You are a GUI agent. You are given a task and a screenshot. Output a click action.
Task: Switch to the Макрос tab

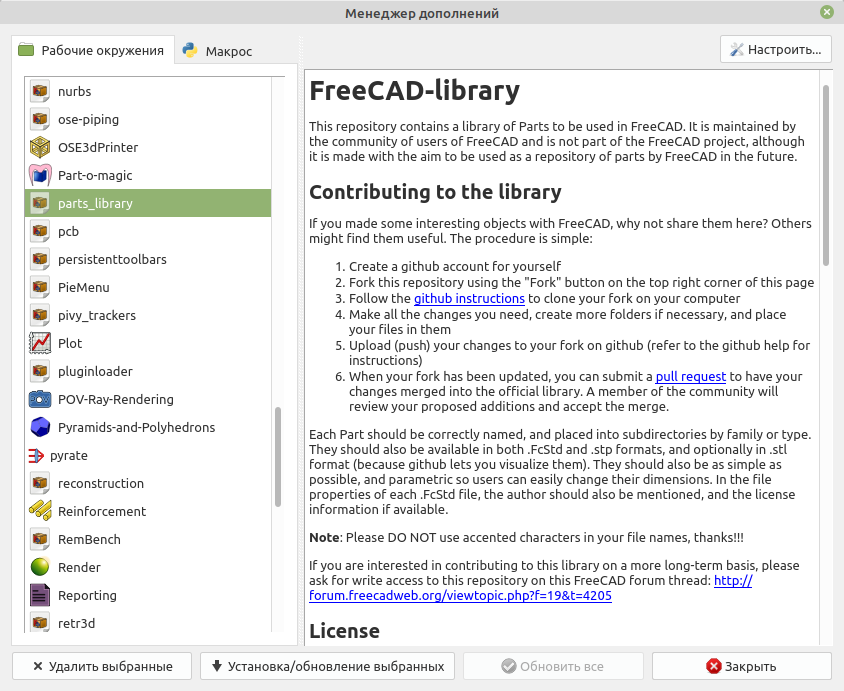coord(217,51)
